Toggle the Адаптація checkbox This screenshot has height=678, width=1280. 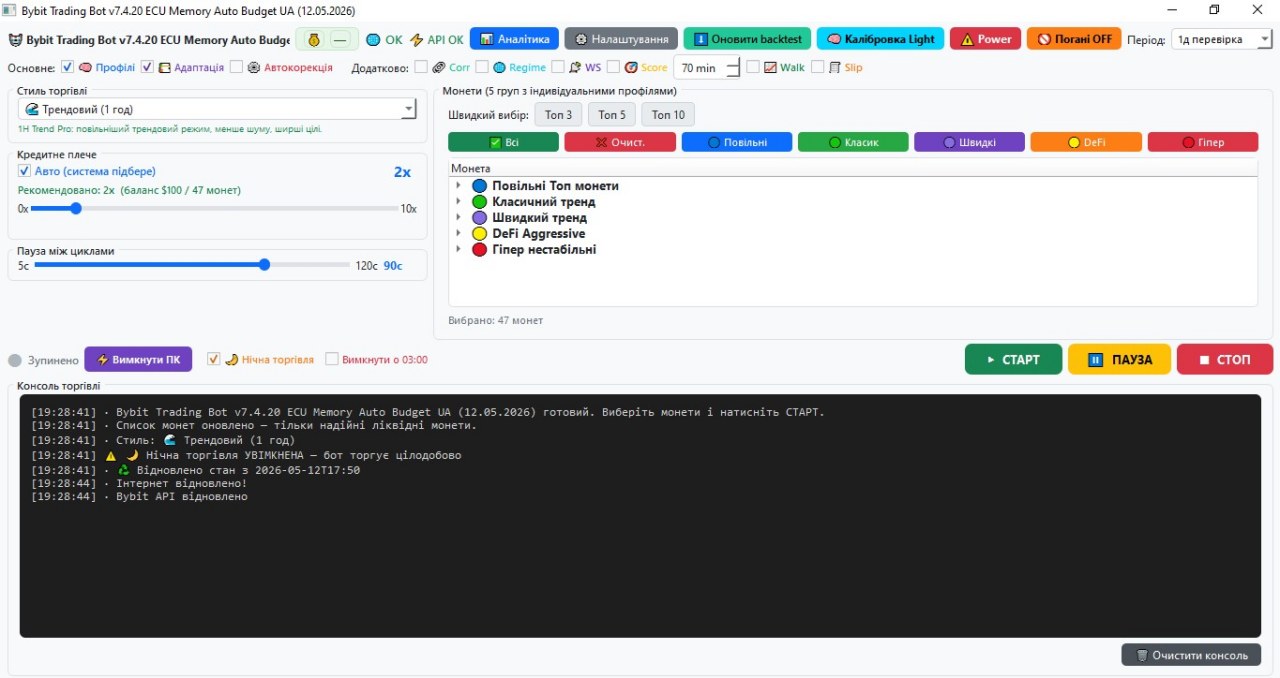pyautogui.click(x=147, y=67)
